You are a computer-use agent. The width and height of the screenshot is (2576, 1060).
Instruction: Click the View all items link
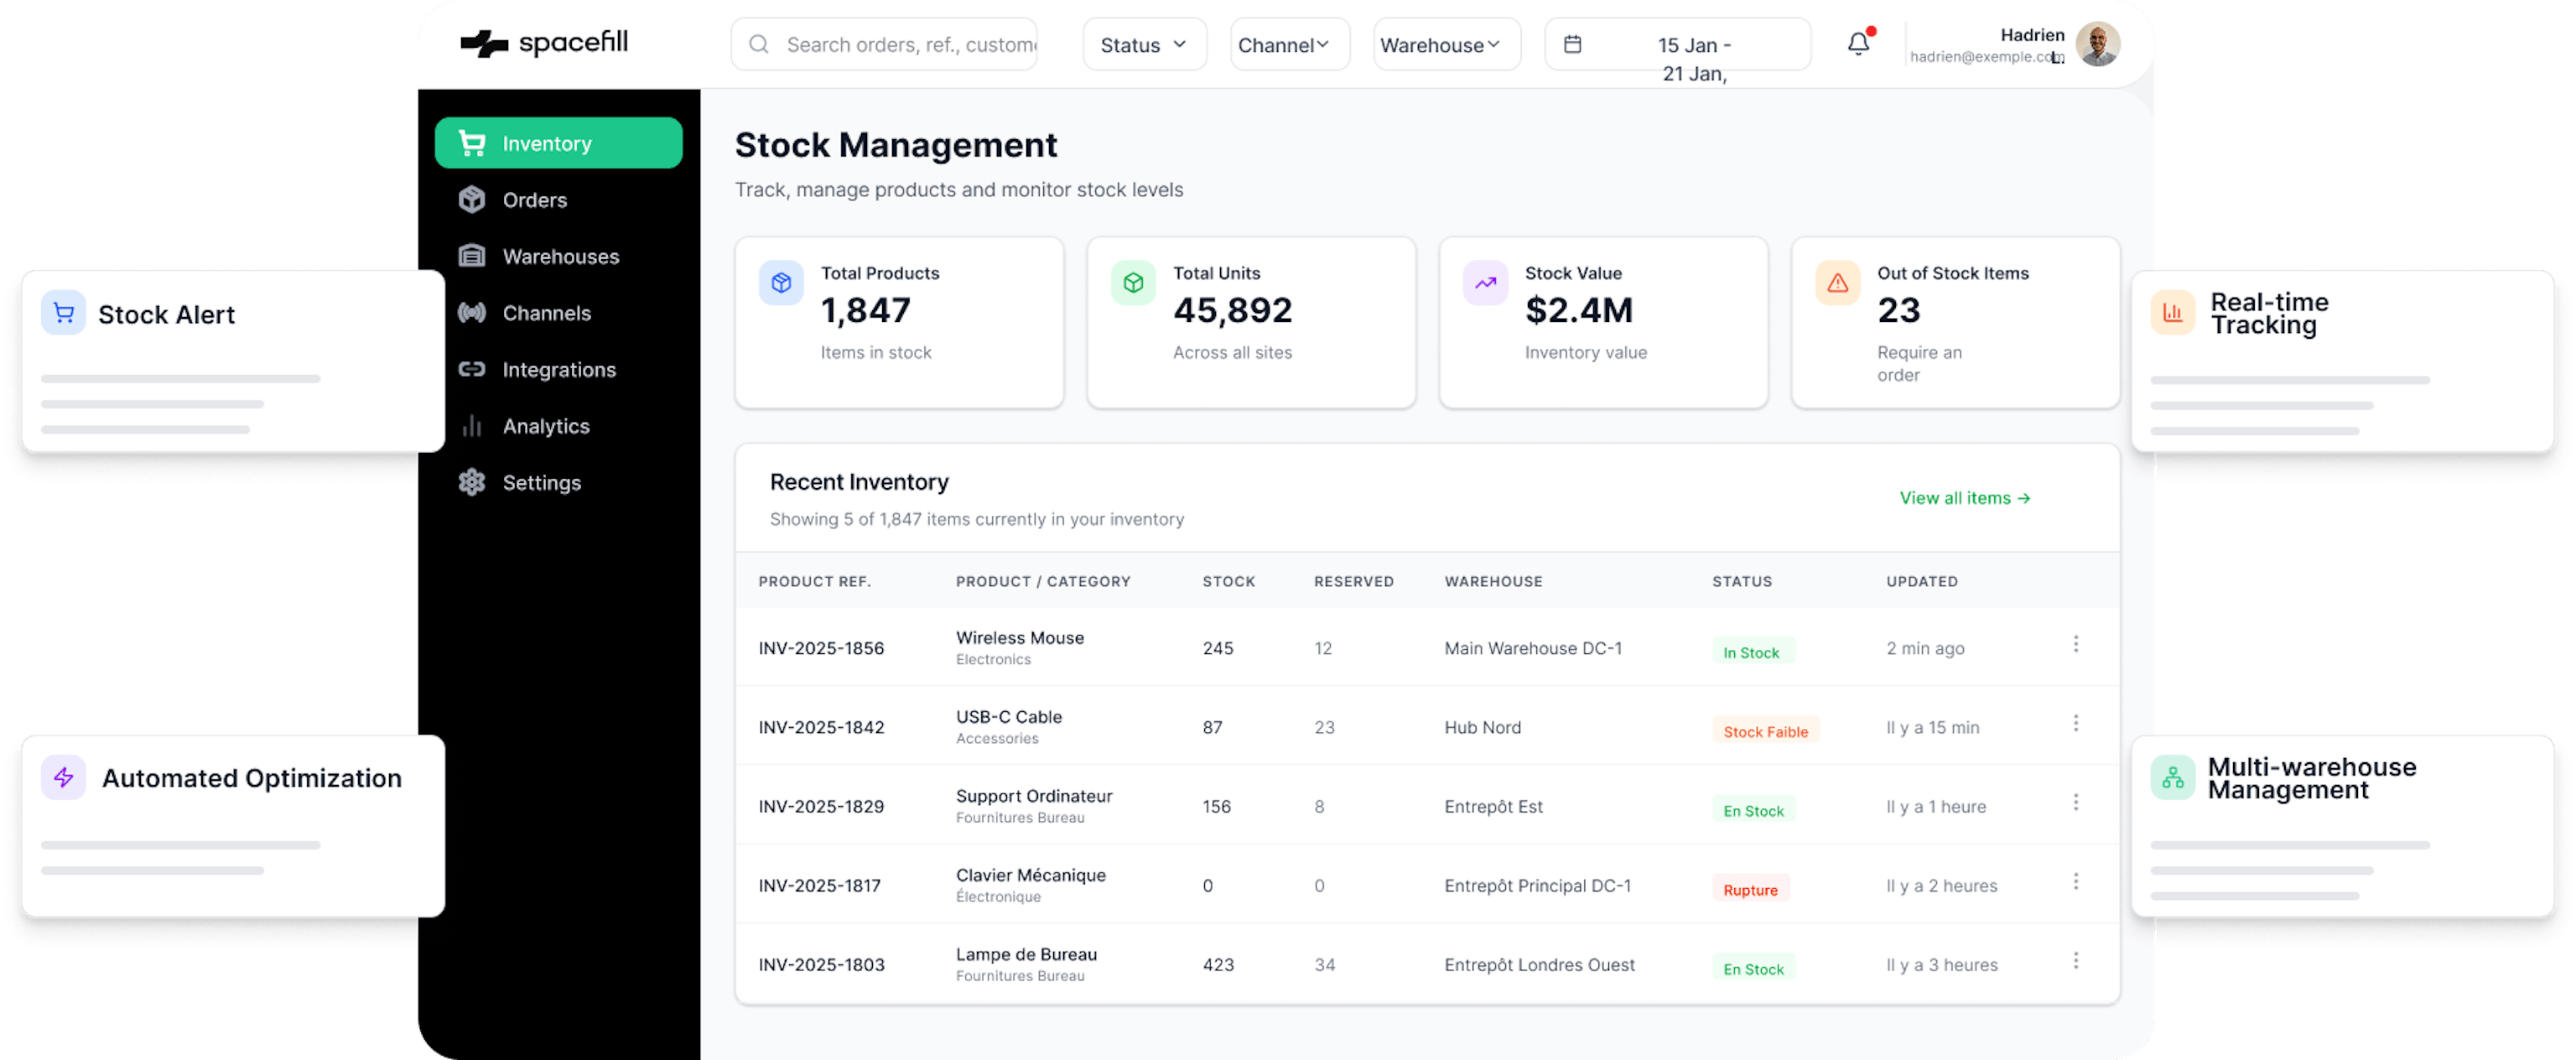[x=1964, y=498]
